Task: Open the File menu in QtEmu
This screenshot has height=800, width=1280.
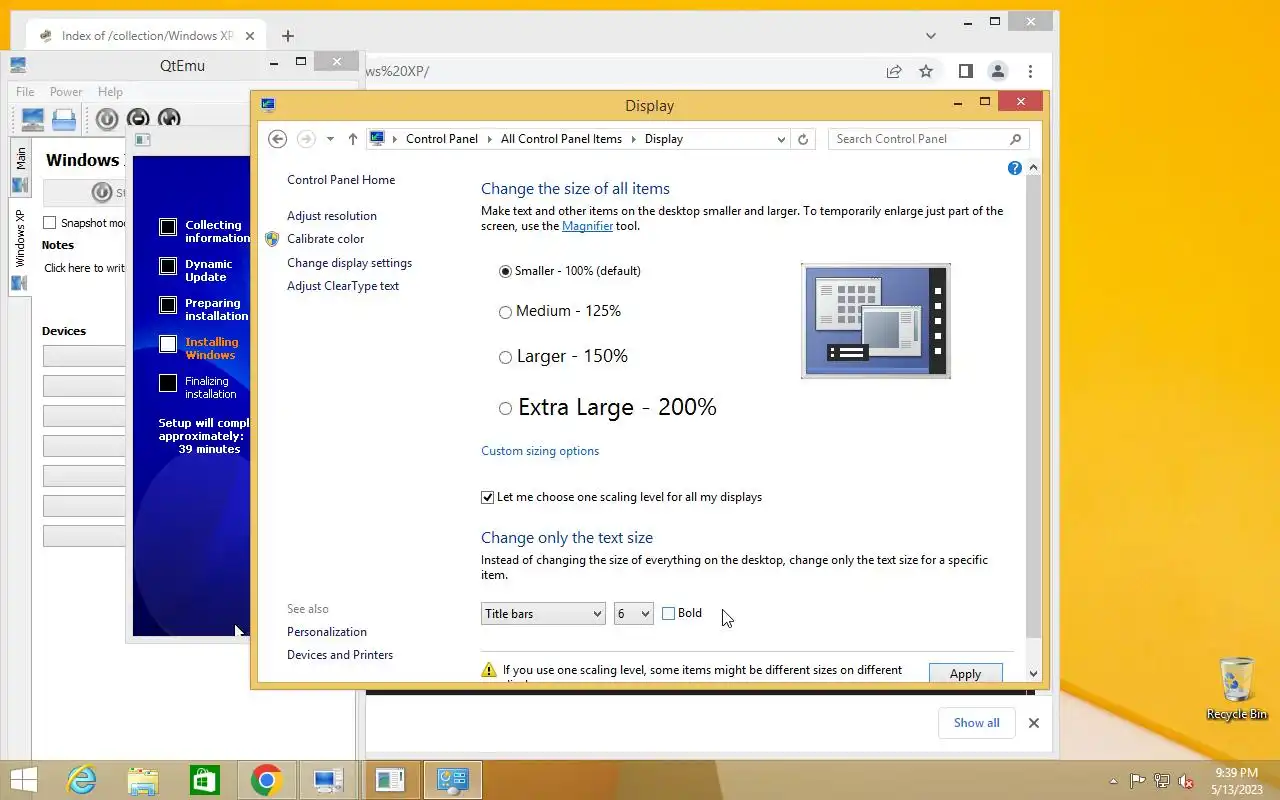Action: [25, 92]
